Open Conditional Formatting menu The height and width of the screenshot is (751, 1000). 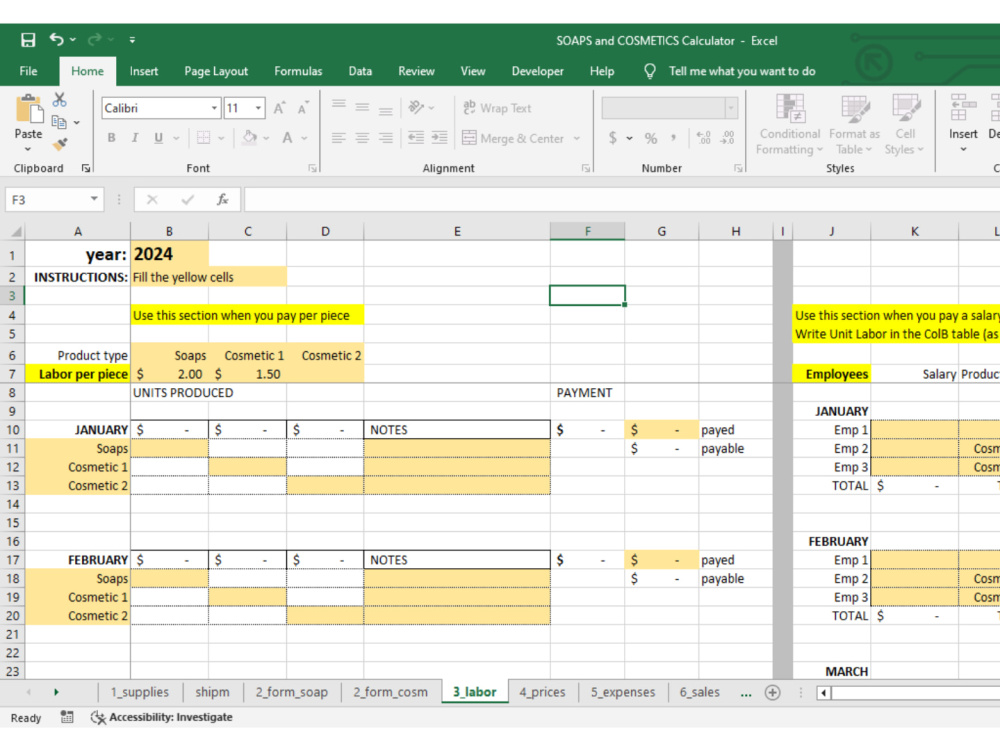[790, 124]
